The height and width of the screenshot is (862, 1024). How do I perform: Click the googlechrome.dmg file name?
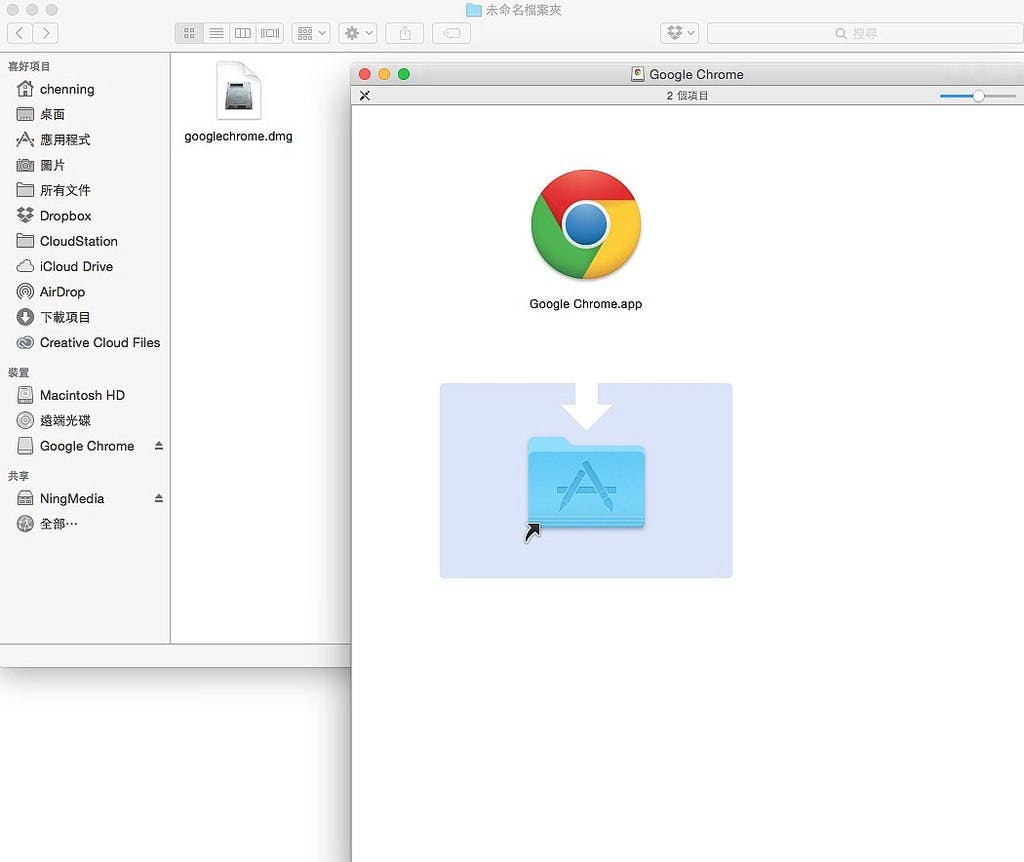pyautogui.click(x=238, y=136)
